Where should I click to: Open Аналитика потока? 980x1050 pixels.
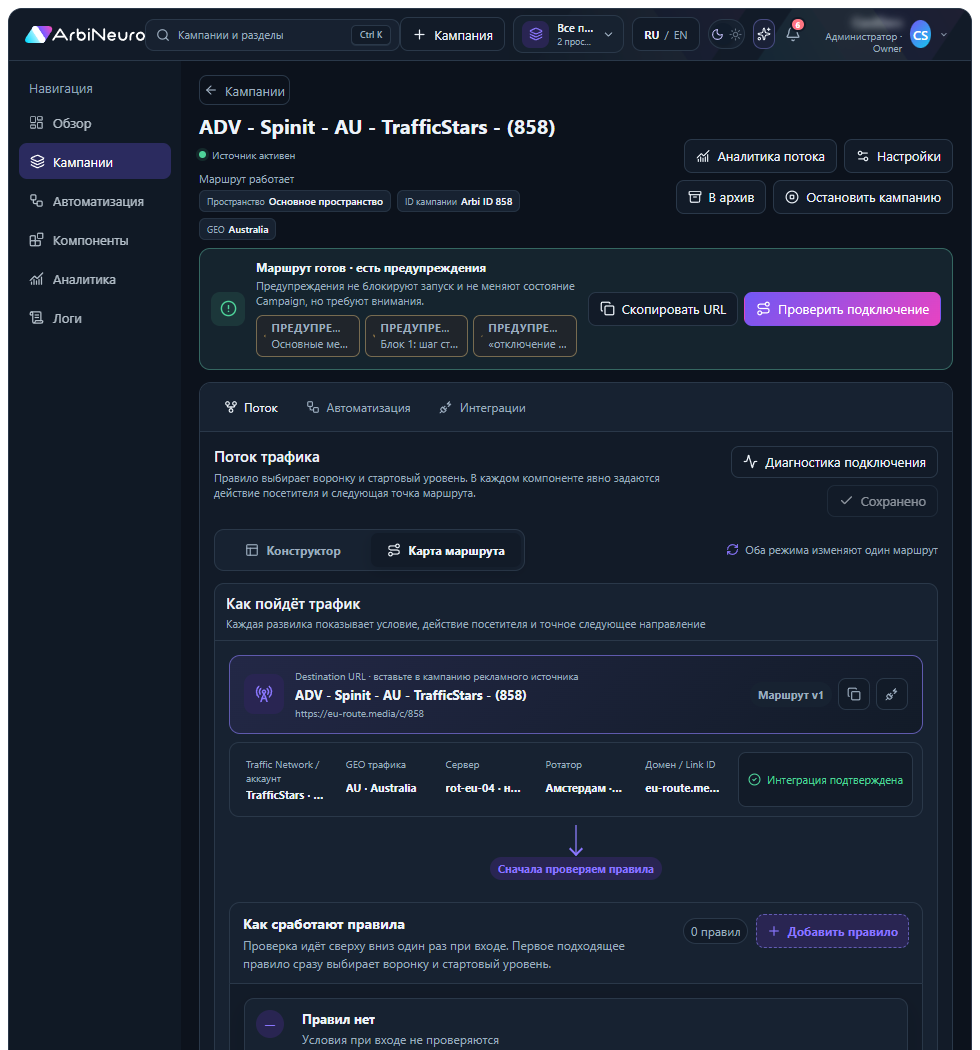coord(760,156)
